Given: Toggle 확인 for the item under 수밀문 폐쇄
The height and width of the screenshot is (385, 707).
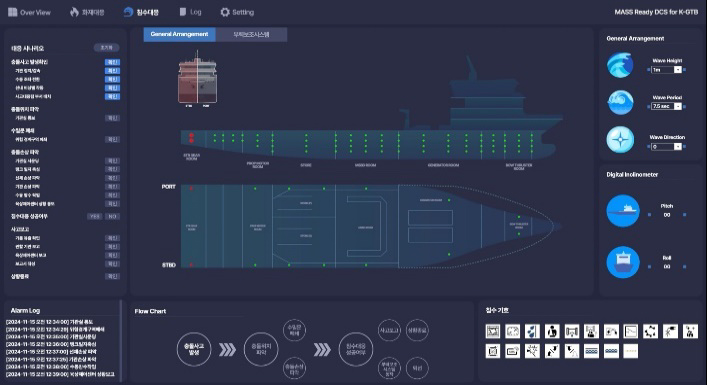Looking at the screenshot, I should (112, 140).
